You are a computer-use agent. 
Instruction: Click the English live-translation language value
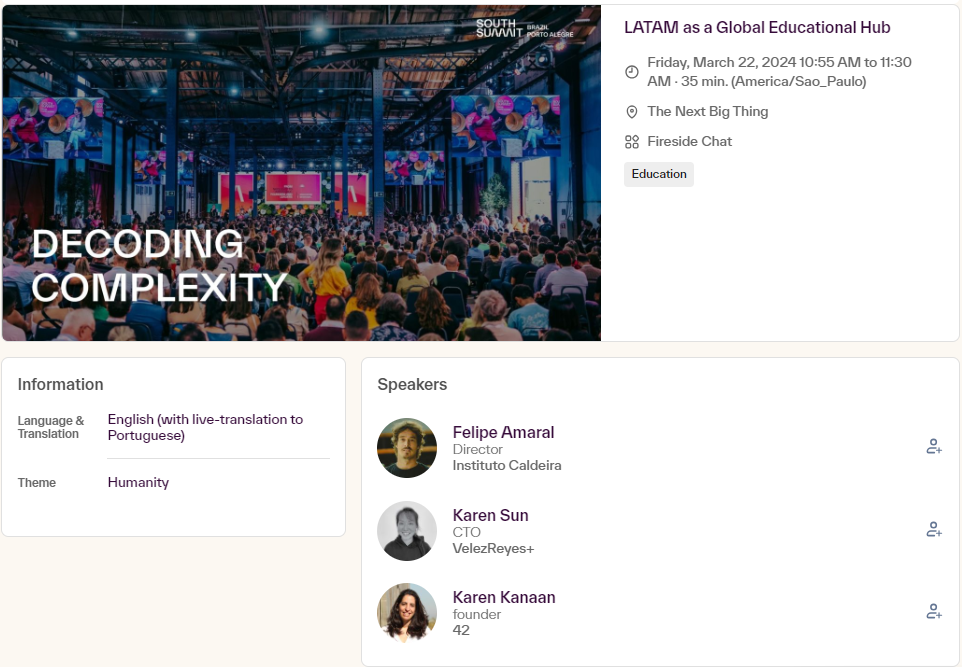pyautogui.click(x=205, y=427)
